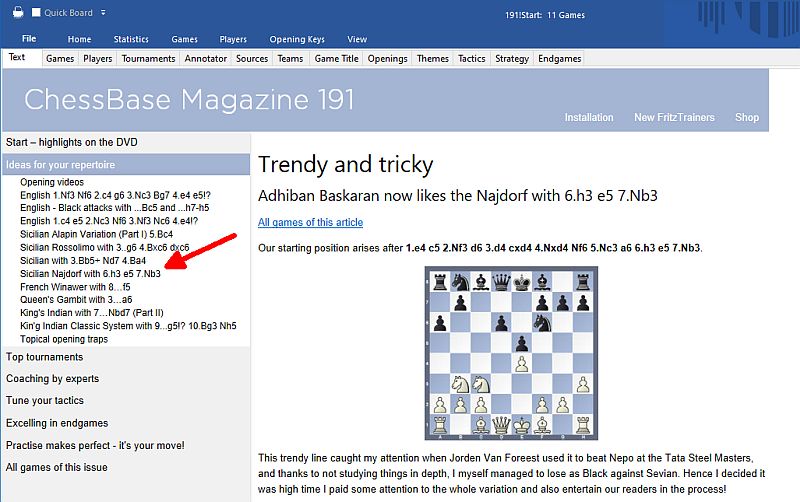Open the Opening videos entry
Screen dimensions: 800x502
[x=52, y=182]
